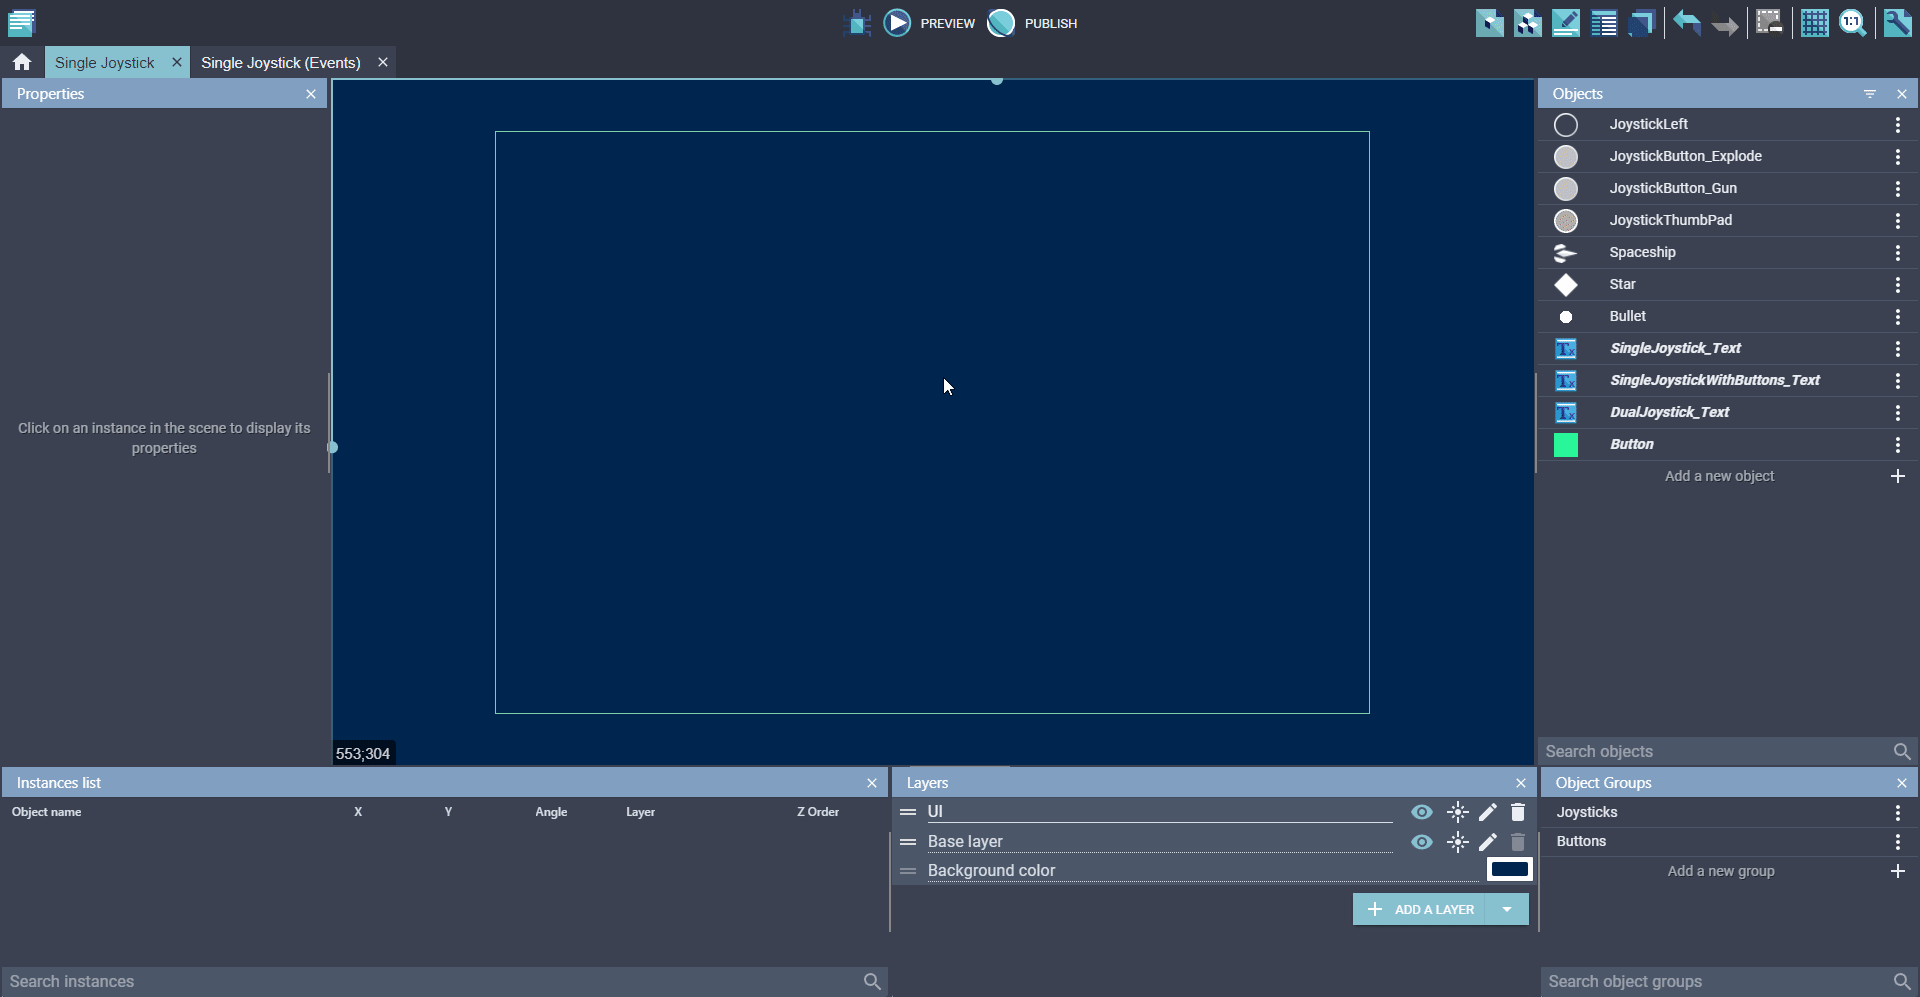Viewport: 1920px width, 997px height.
Task: Open the debugger bug icon
Action: pos(857,23)
